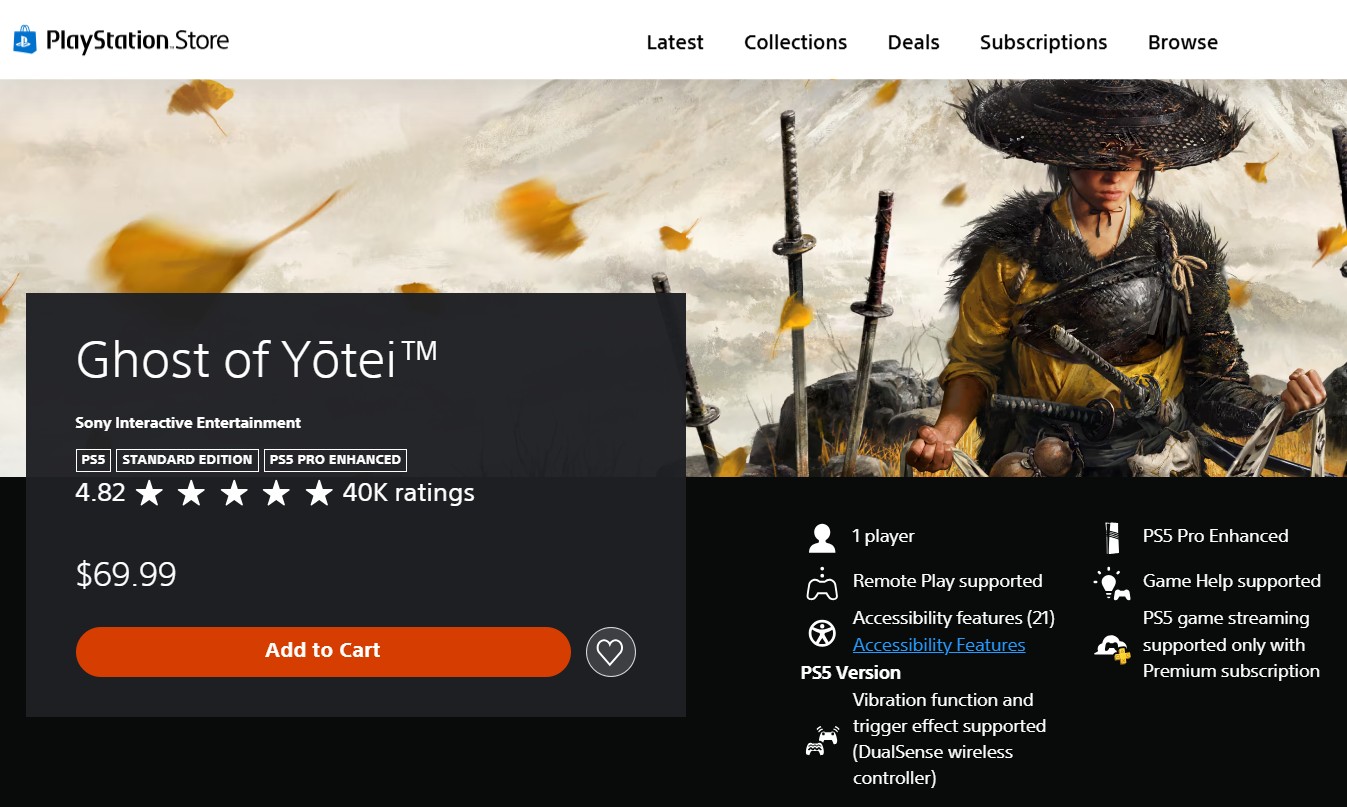This screenshot has width=1347, height=807.
Task: Click the DualSense vibration controller icon
Action: tap(822, 741)
